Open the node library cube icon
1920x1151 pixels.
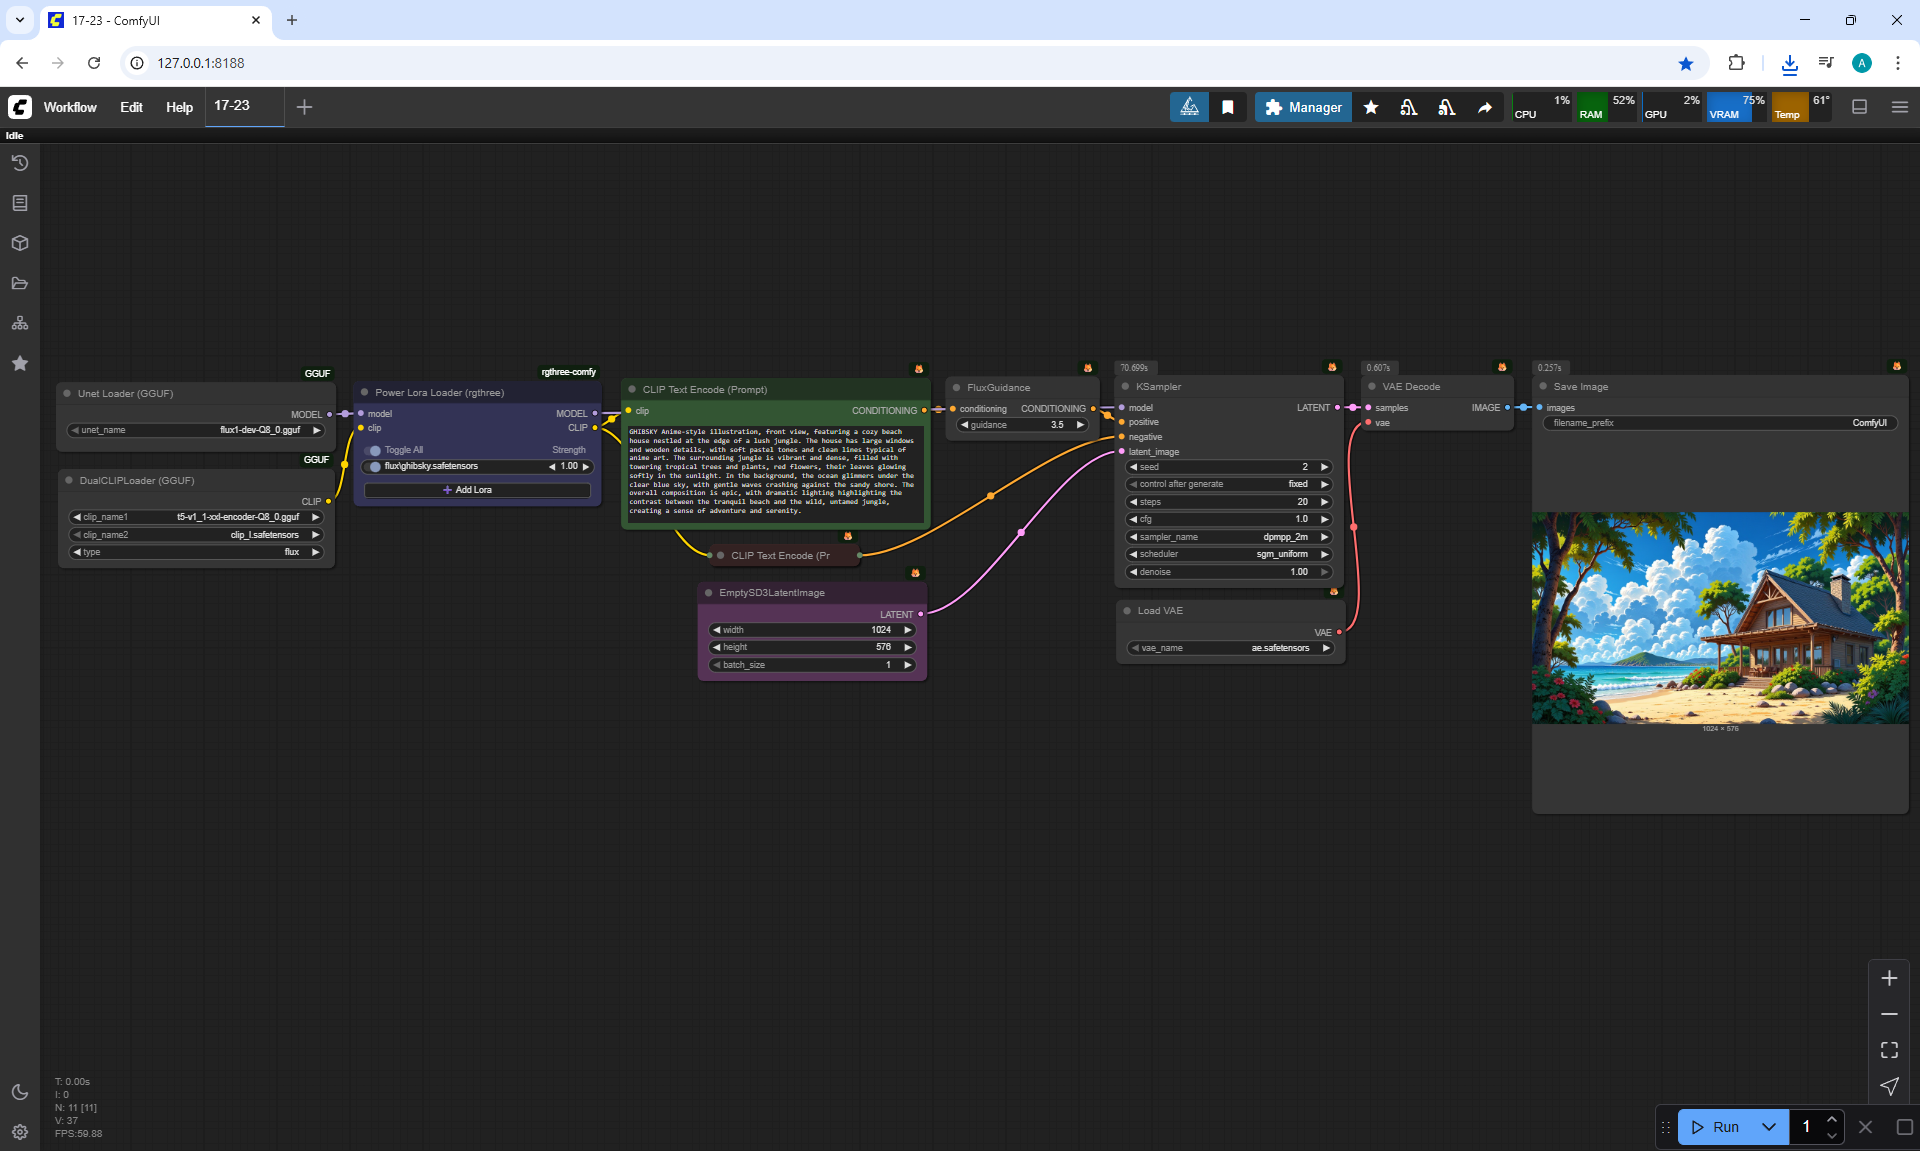point(20,243)
